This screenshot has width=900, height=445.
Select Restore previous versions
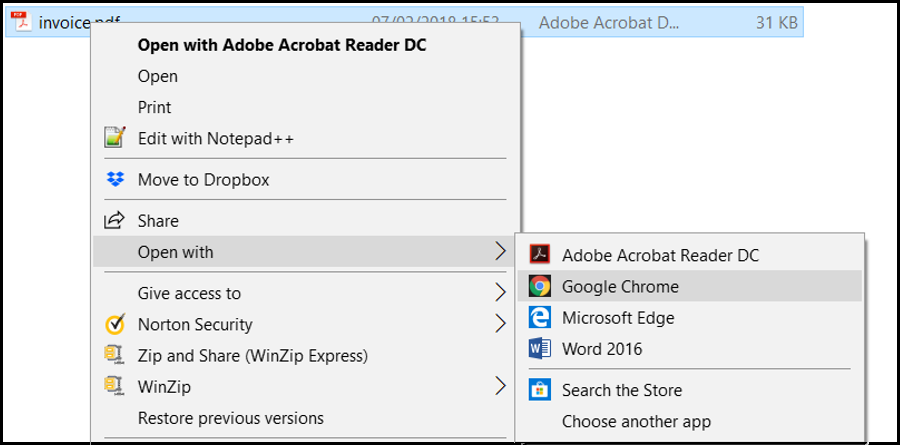pos(230,418)
